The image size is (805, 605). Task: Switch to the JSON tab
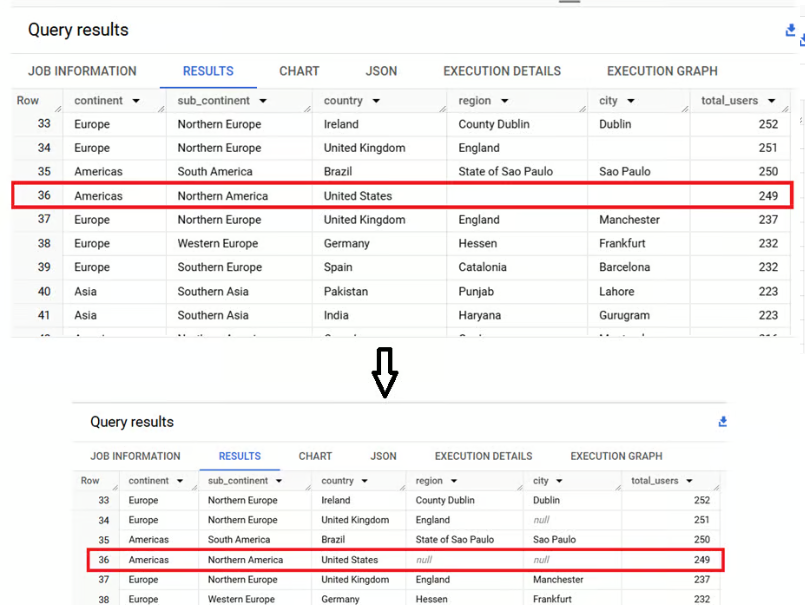(381, 71)
